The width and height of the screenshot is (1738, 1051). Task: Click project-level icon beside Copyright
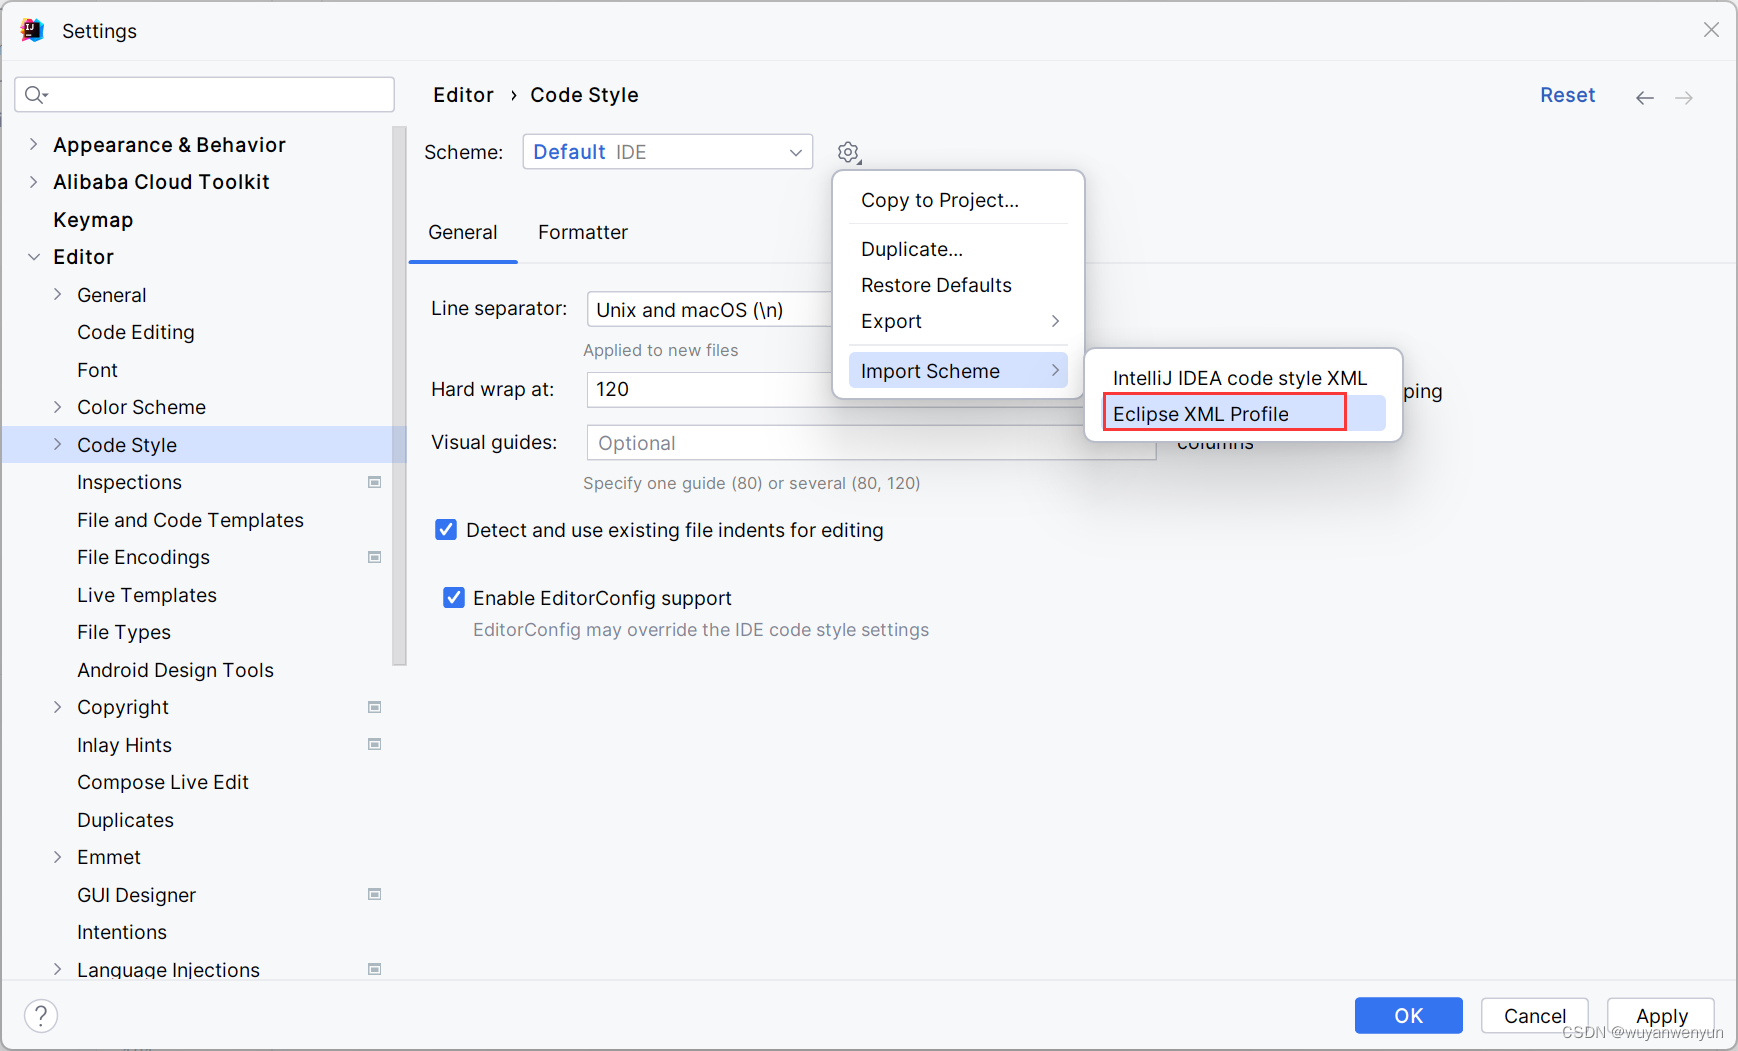(x=375, y=707)
